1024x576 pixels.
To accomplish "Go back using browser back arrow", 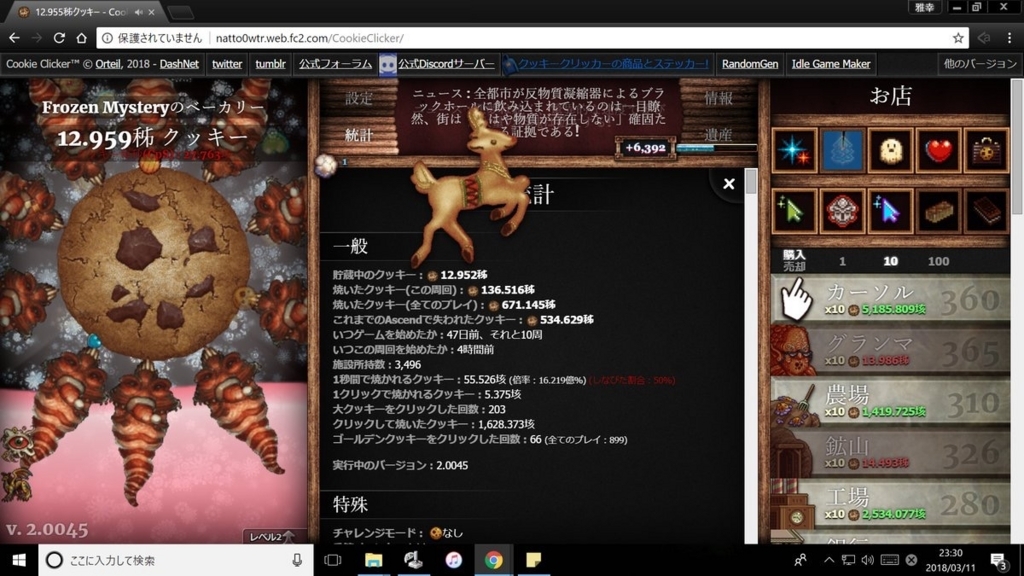I will pyautogui.click(x=14, y=38).
